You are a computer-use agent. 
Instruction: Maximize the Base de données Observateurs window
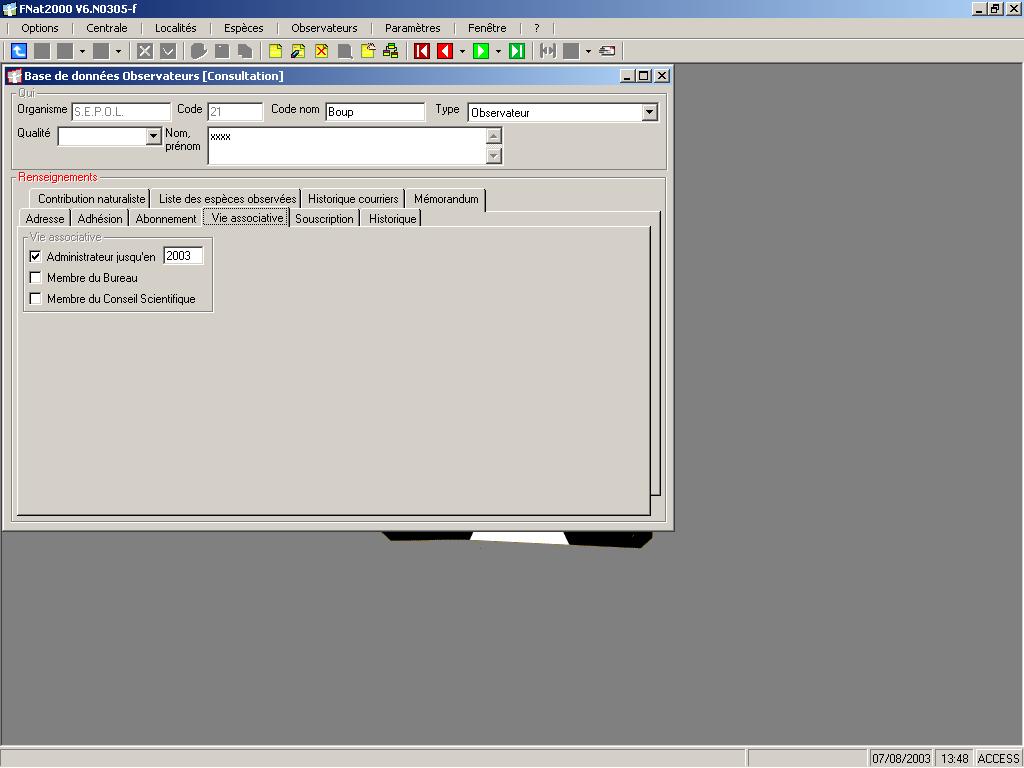click(x=644, y=76)
